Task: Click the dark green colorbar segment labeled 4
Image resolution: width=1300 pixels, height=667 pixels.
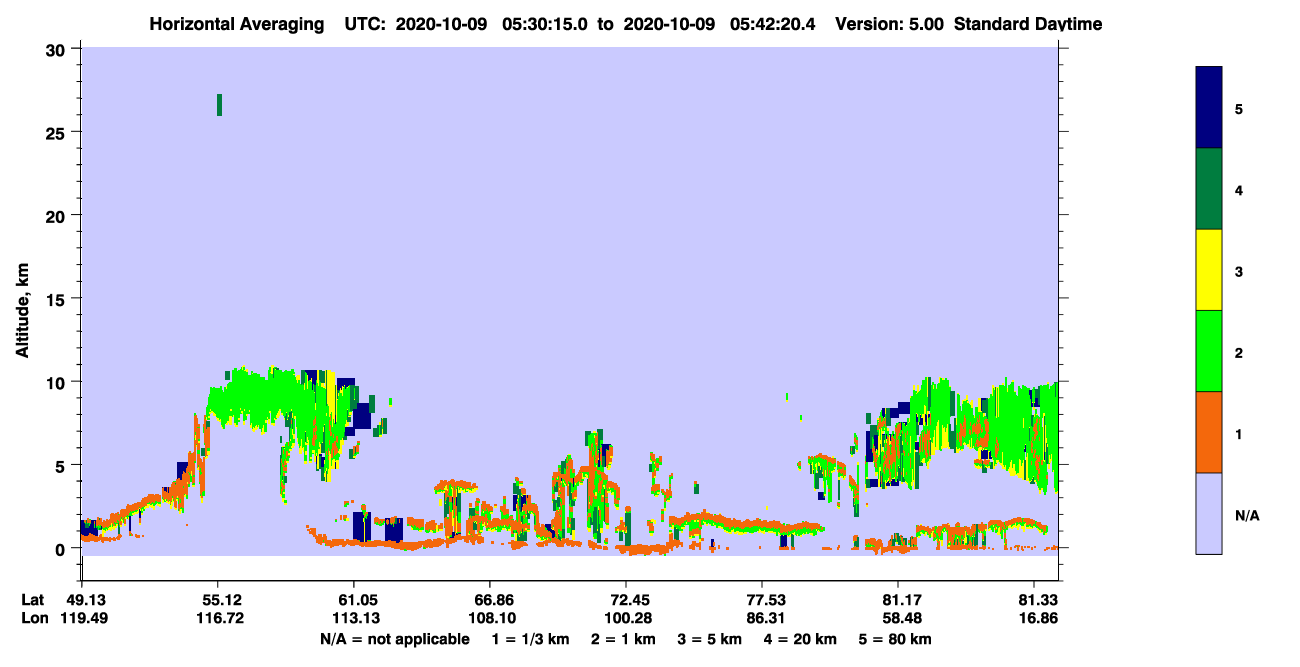Action: tap(1209, 189)
